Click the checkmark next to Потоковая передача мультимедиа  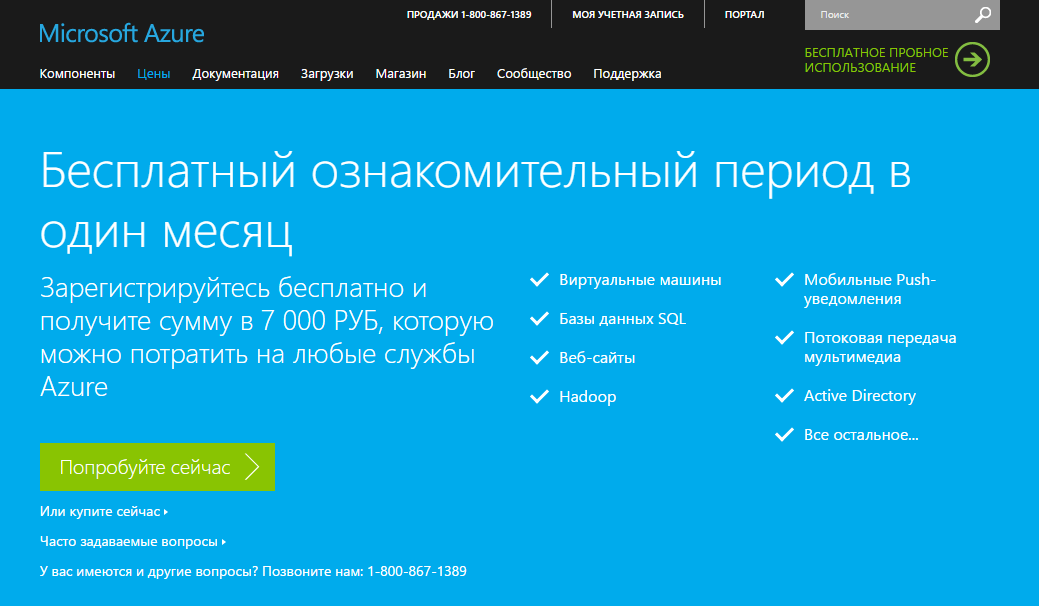pos(785,338)
